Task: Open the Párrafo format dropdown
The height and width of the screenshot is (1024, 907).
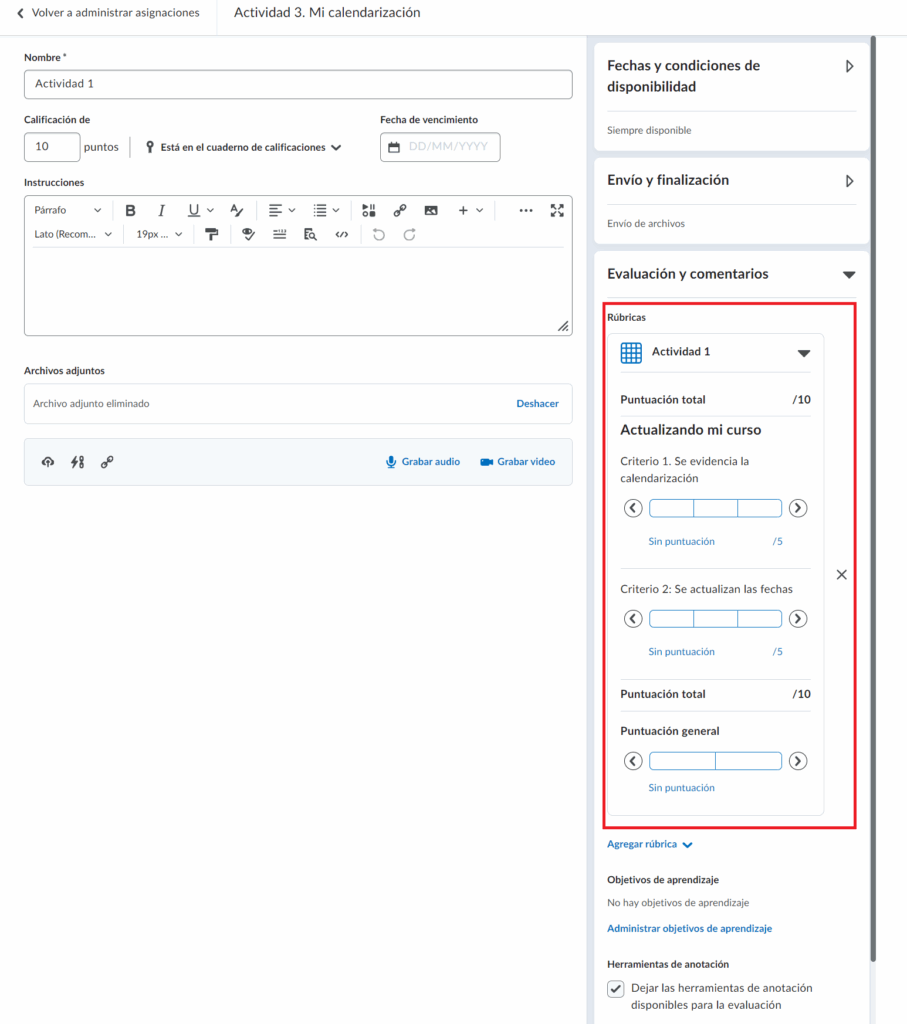Action: tap(67, 211)
